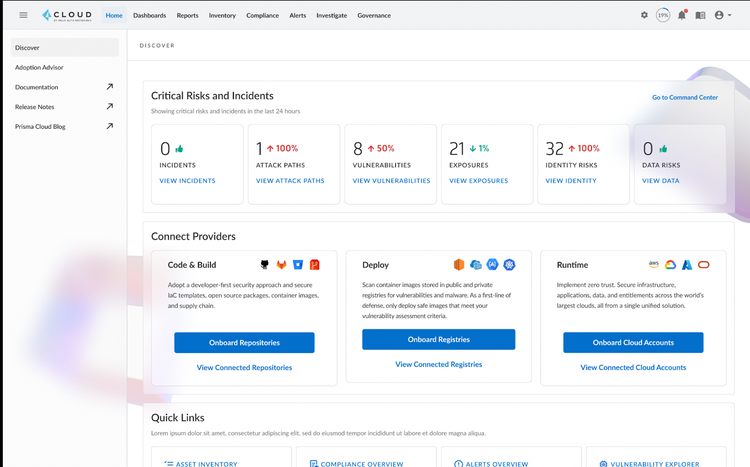Open the Investigate page
This screenshot has width=750, height=467.
[x=331, y=15]
